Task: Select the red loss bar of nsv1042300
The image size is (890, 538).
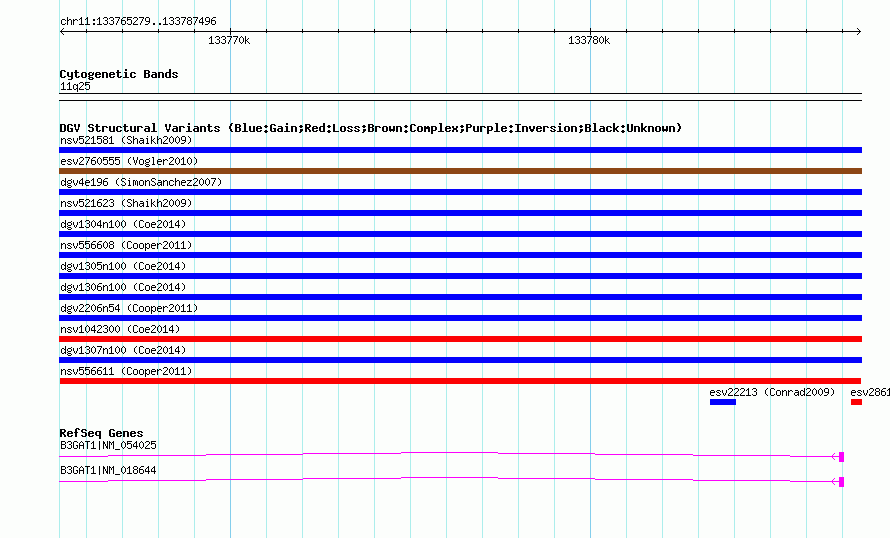Action: point(460,339)
